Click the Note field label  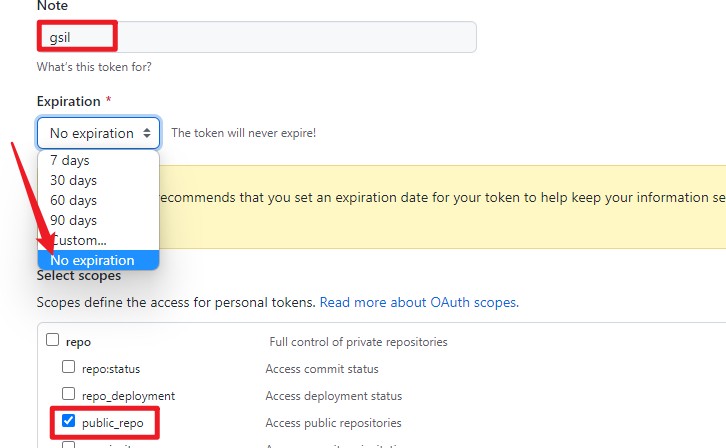[52, 6]
